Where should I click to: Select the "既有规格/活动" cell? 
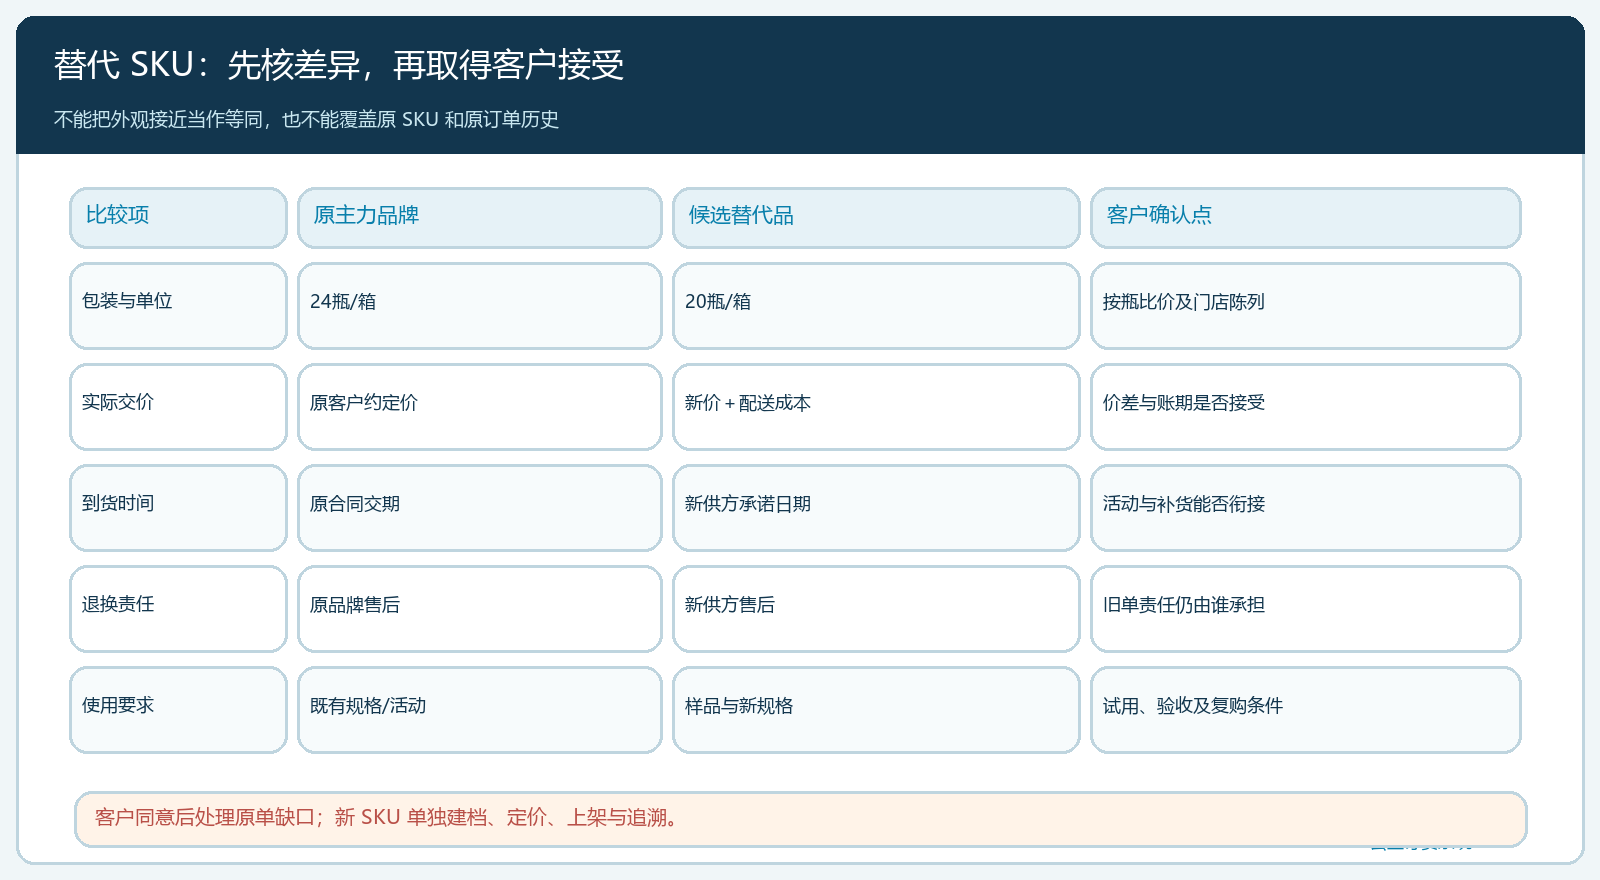(480, 710)
